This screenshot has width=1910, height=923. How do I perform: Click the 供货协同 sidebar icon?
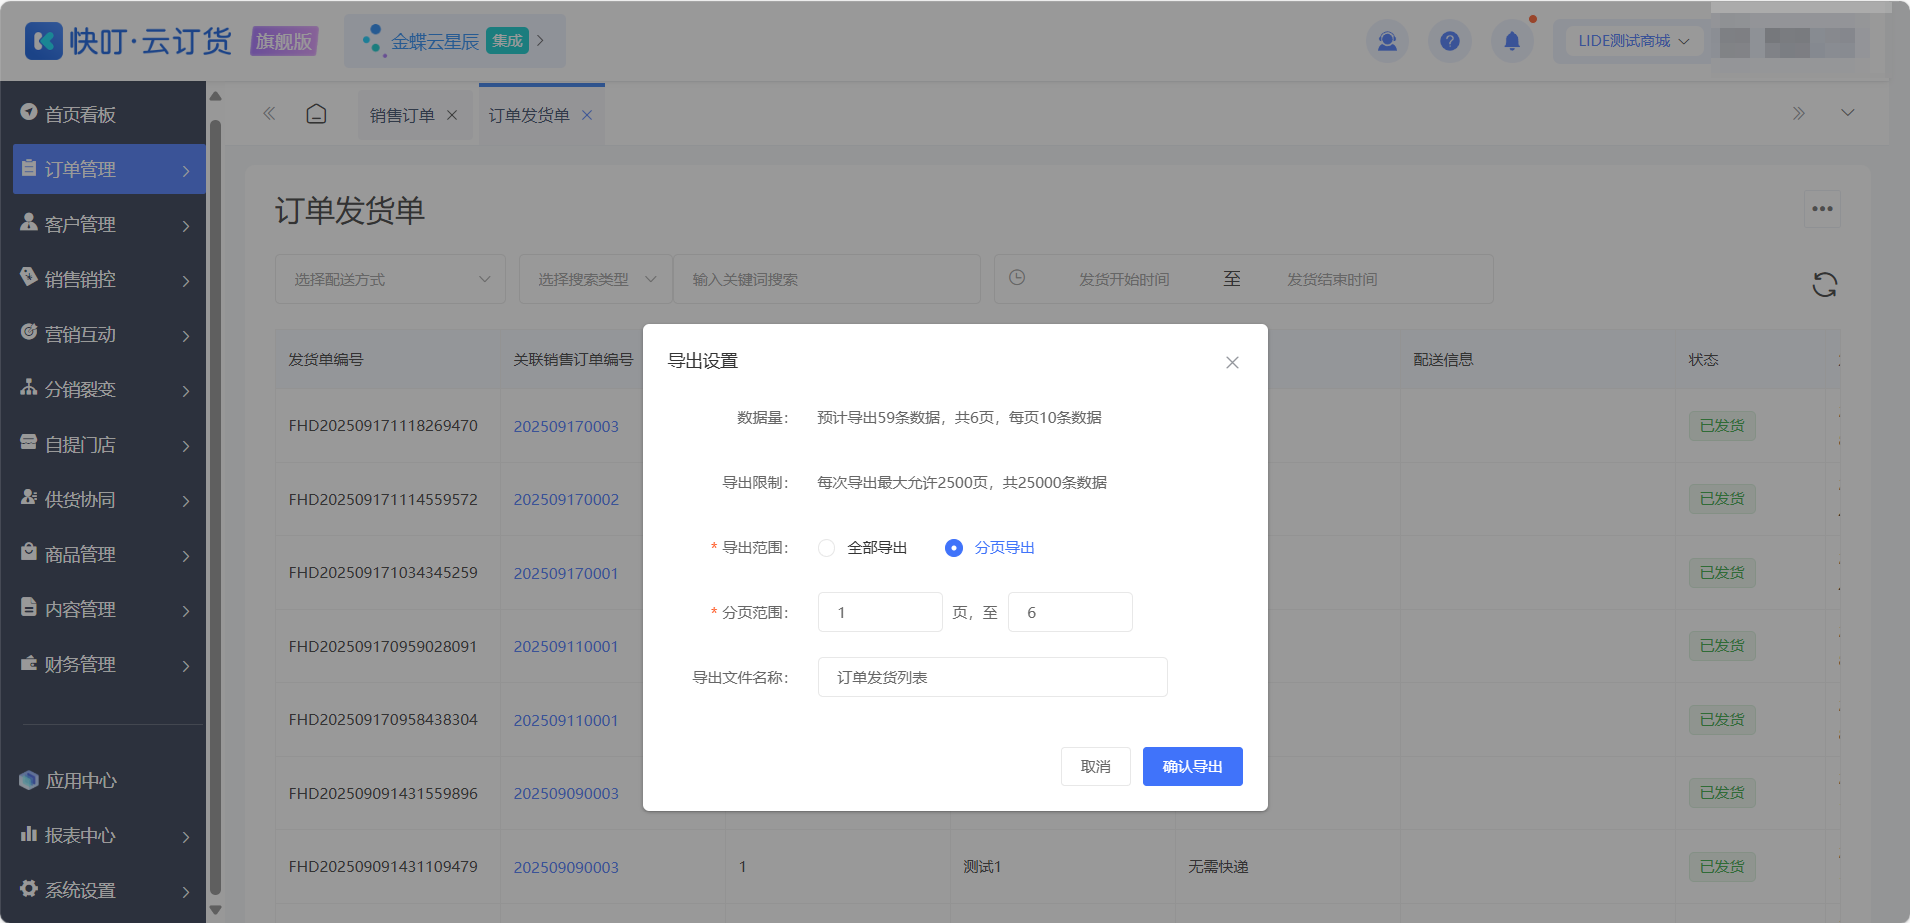pyautogui.click(x=29, y=497)
